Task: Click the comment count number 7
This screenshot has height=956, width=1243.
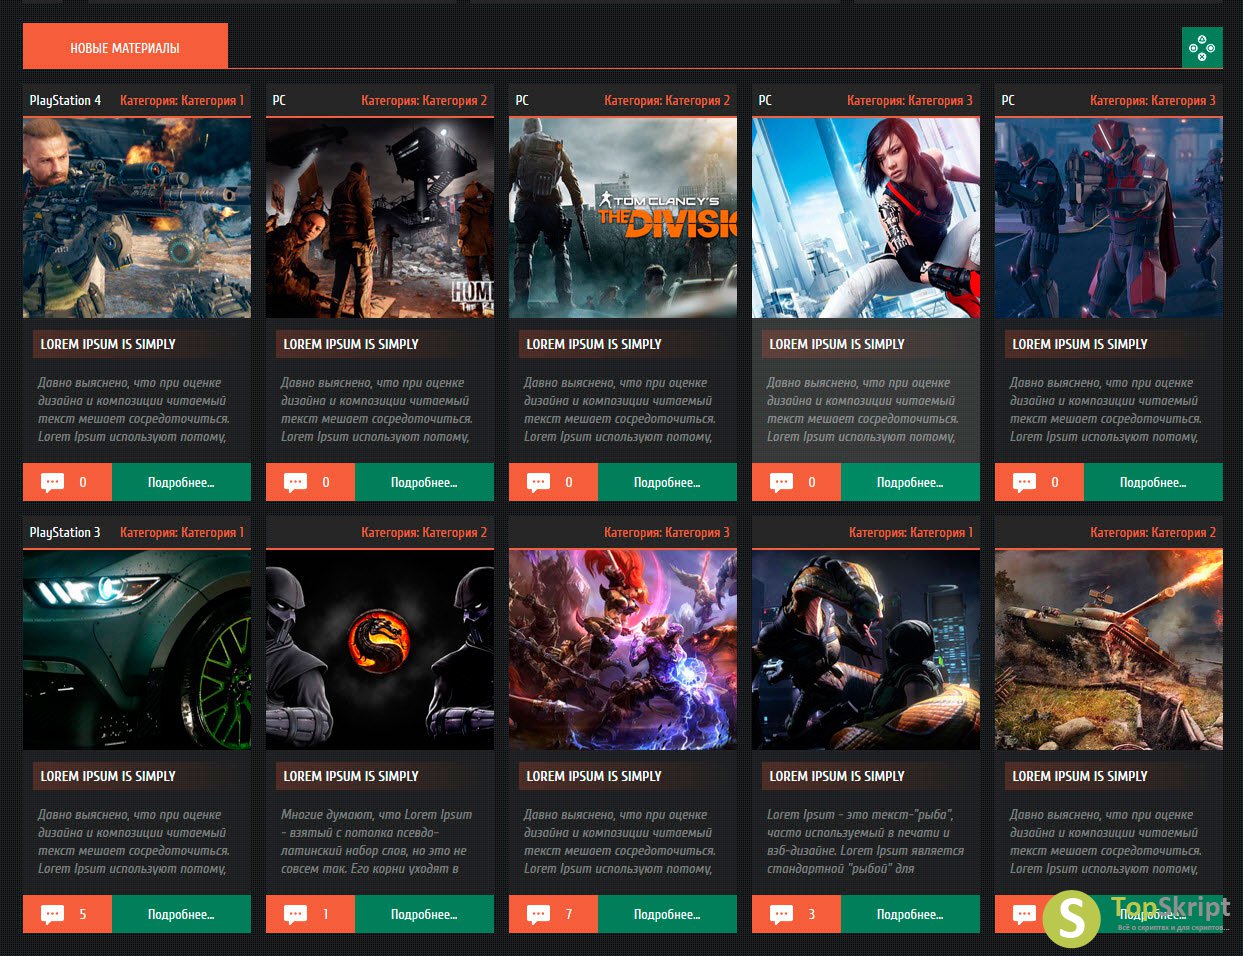Action: (x=569, y=915)
